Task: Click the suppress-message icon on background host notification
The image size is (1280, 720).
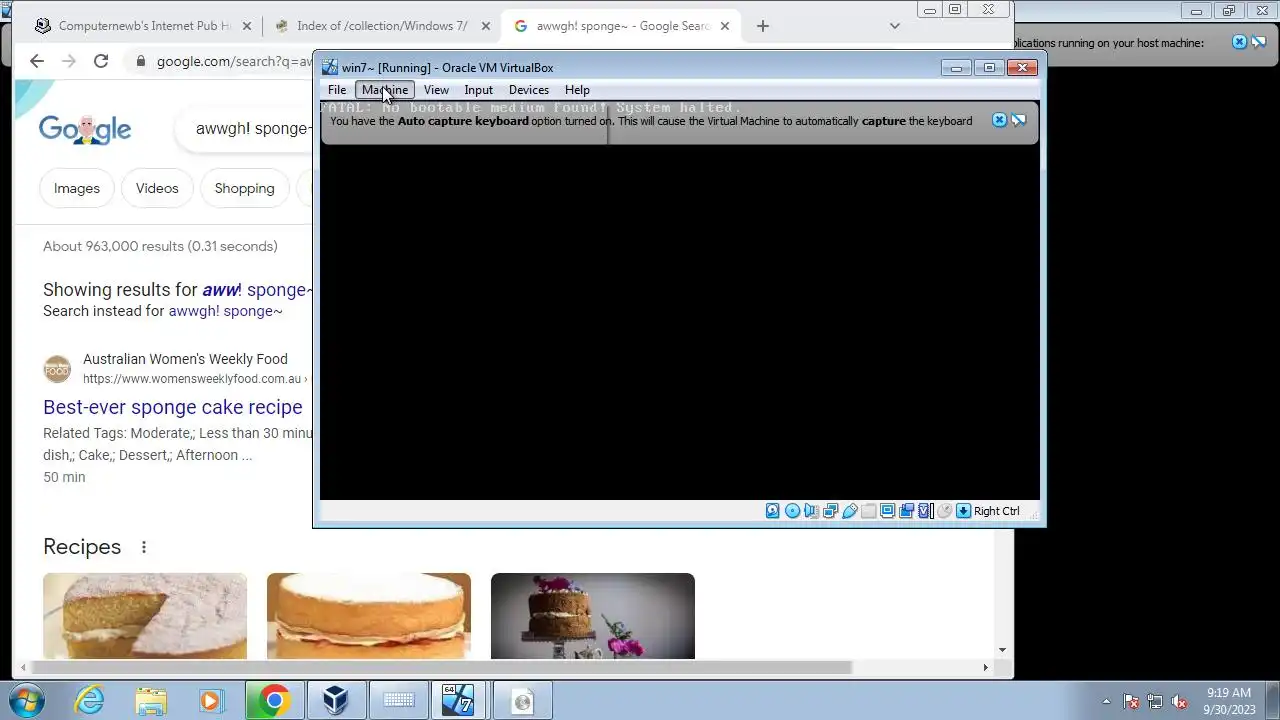Action: point(1258,42)
